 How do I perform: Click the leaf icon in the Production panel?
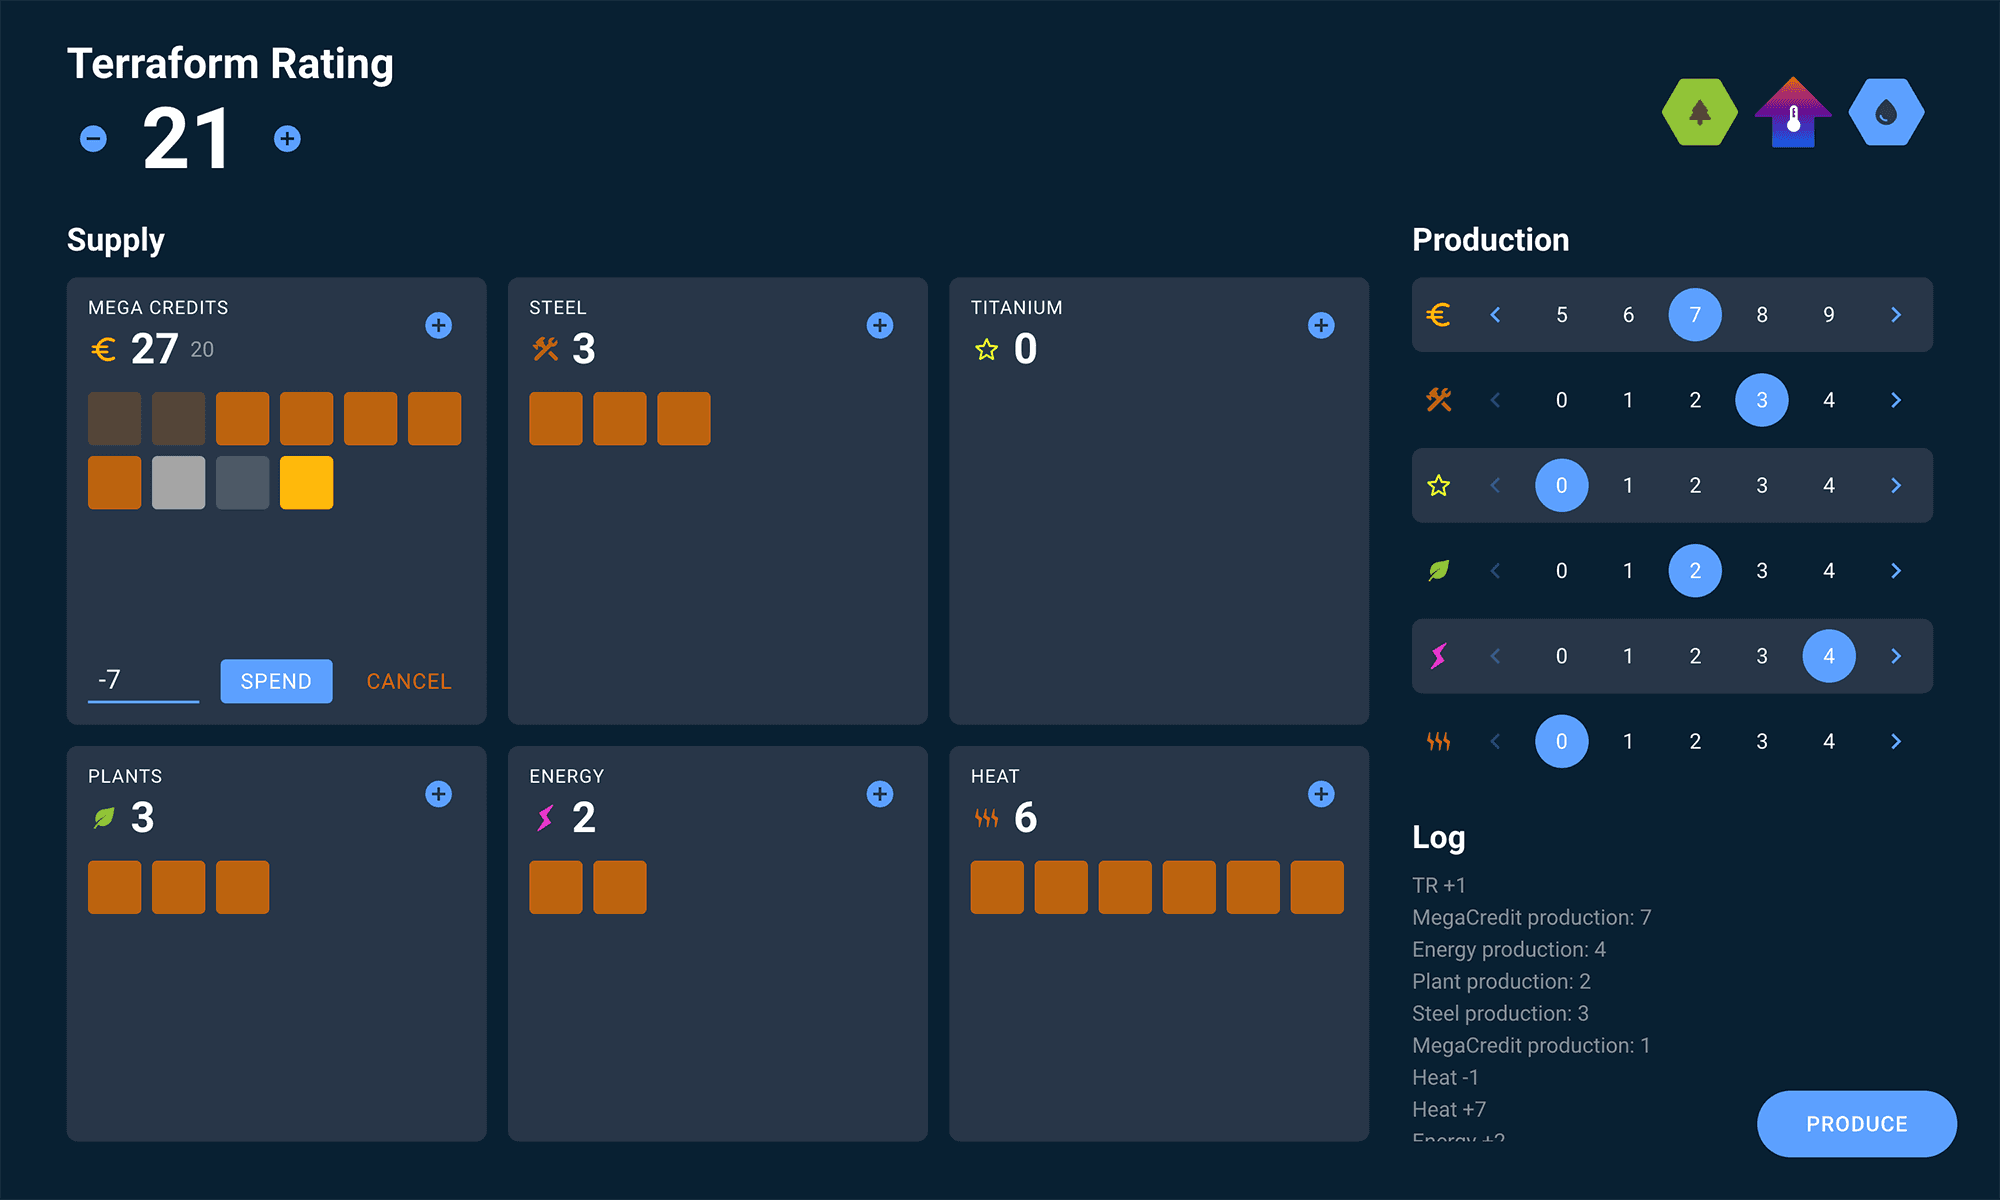(x=1438, y=570)
